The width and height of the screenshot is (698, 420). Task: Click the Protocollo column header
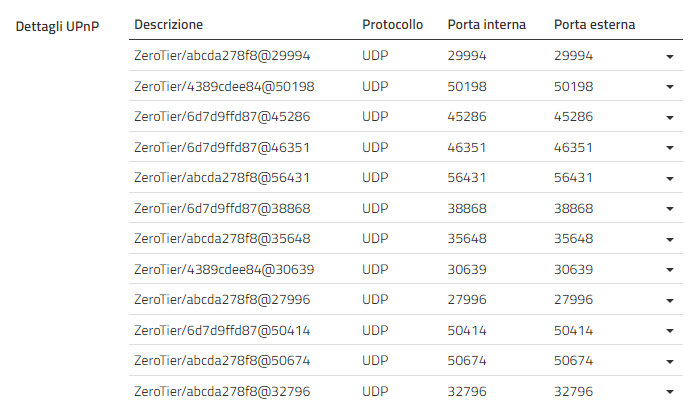coord(392,24)
